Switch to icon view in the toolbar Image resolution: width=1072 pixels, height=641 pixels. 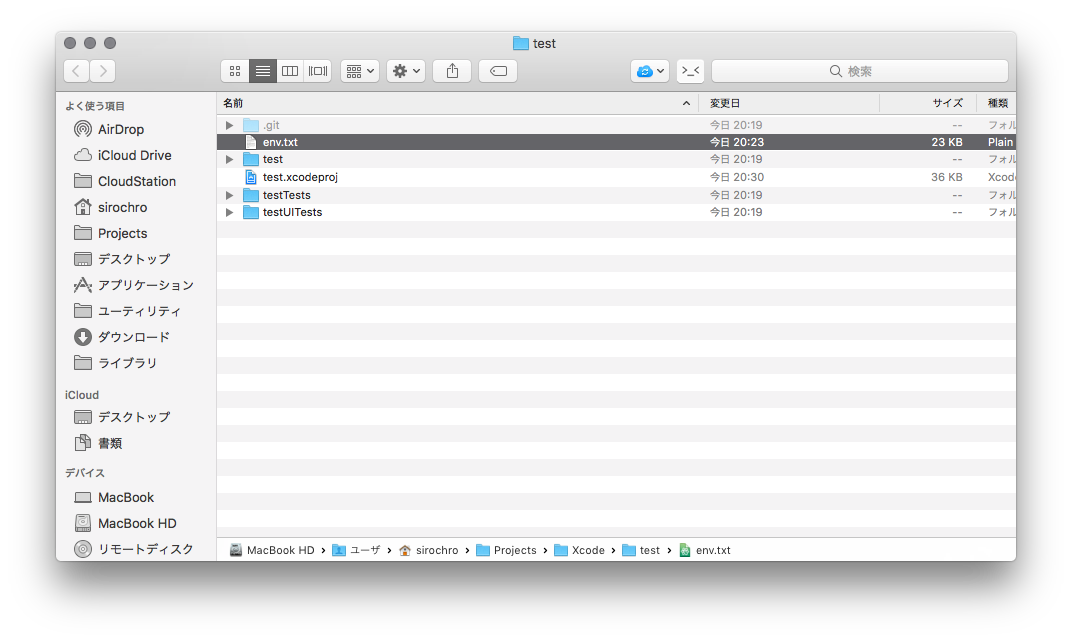[234, 70]
